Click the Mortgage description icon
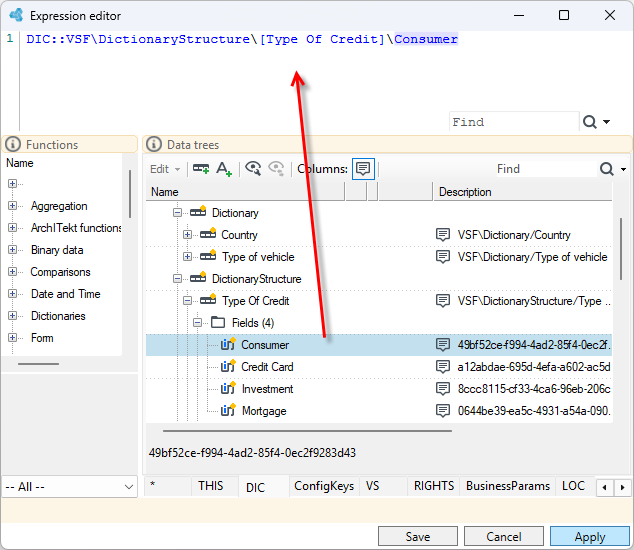Viewport: 634px width, 550px height. tap(443, 410)
